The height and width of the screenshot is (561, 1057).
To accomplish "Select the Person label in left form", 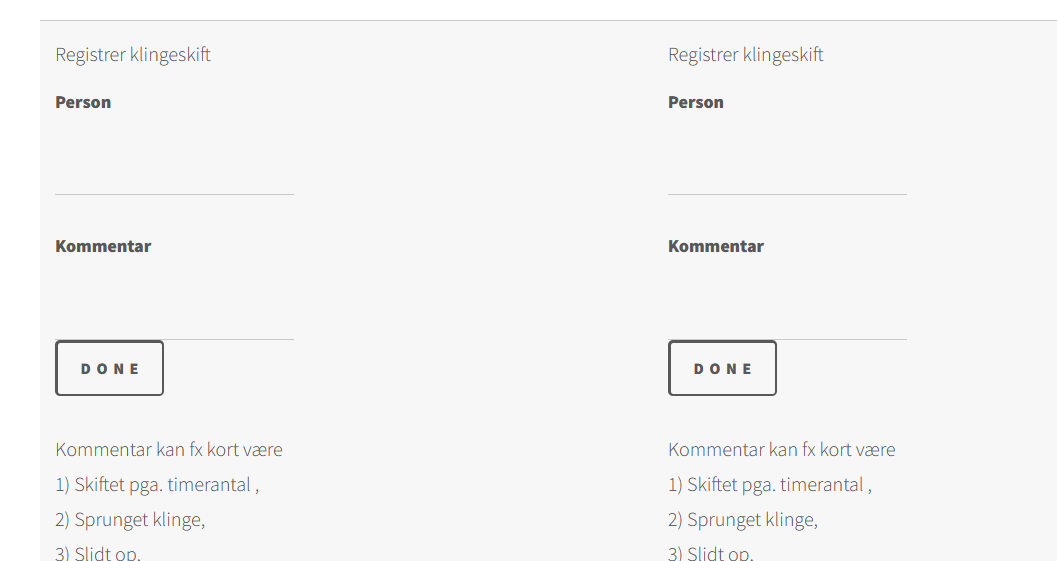I will click(x=83, y=102).
